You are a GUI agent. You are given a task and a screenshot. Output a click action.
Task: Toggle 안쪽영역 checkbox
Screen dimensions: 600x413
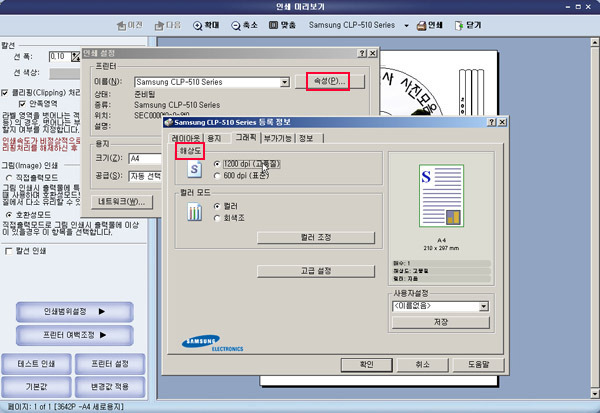click(22, 104)
